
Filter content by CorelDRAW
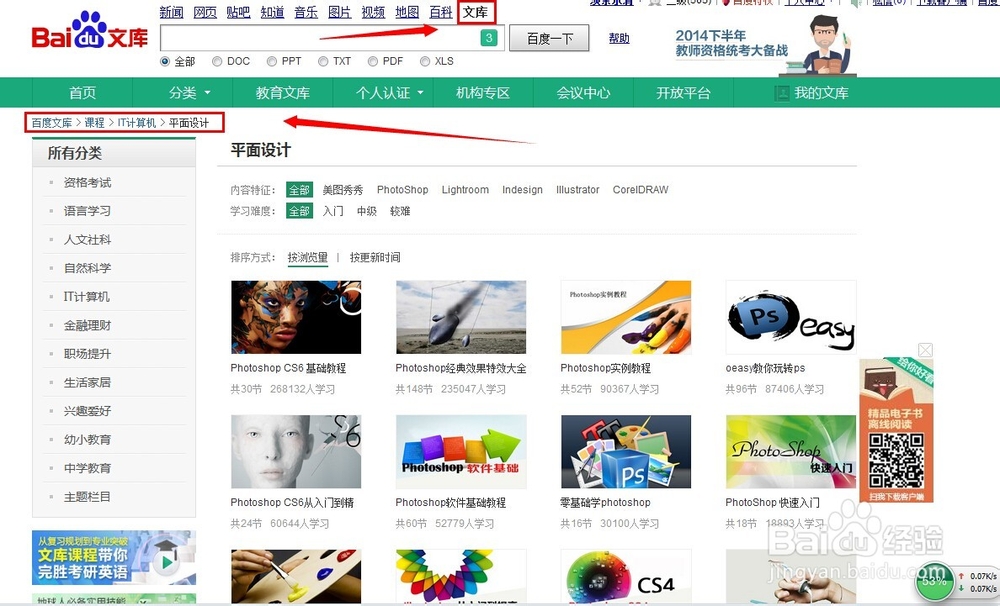[640, 190]
